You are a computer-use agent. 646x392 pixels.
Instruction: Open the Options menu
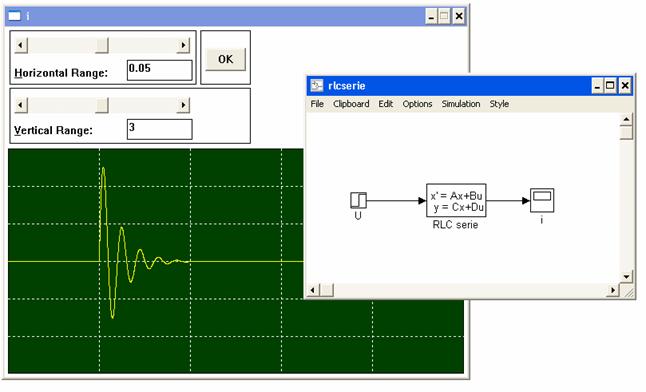pyautogui.click(x=417, y=104)
